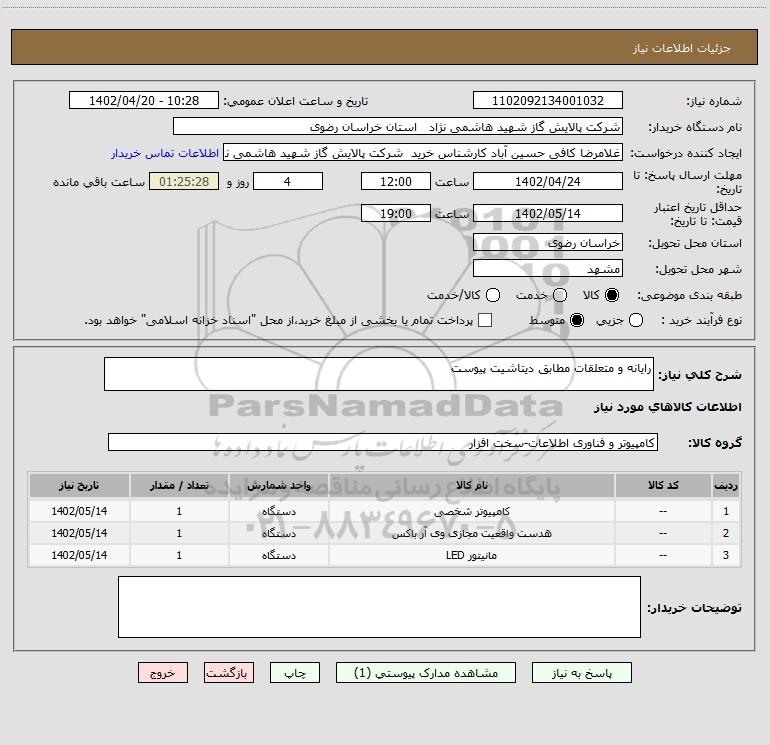
Task: Toggle the اسناد خزانه اسلامی payment checkbox
Action: [x=485, y=320]
